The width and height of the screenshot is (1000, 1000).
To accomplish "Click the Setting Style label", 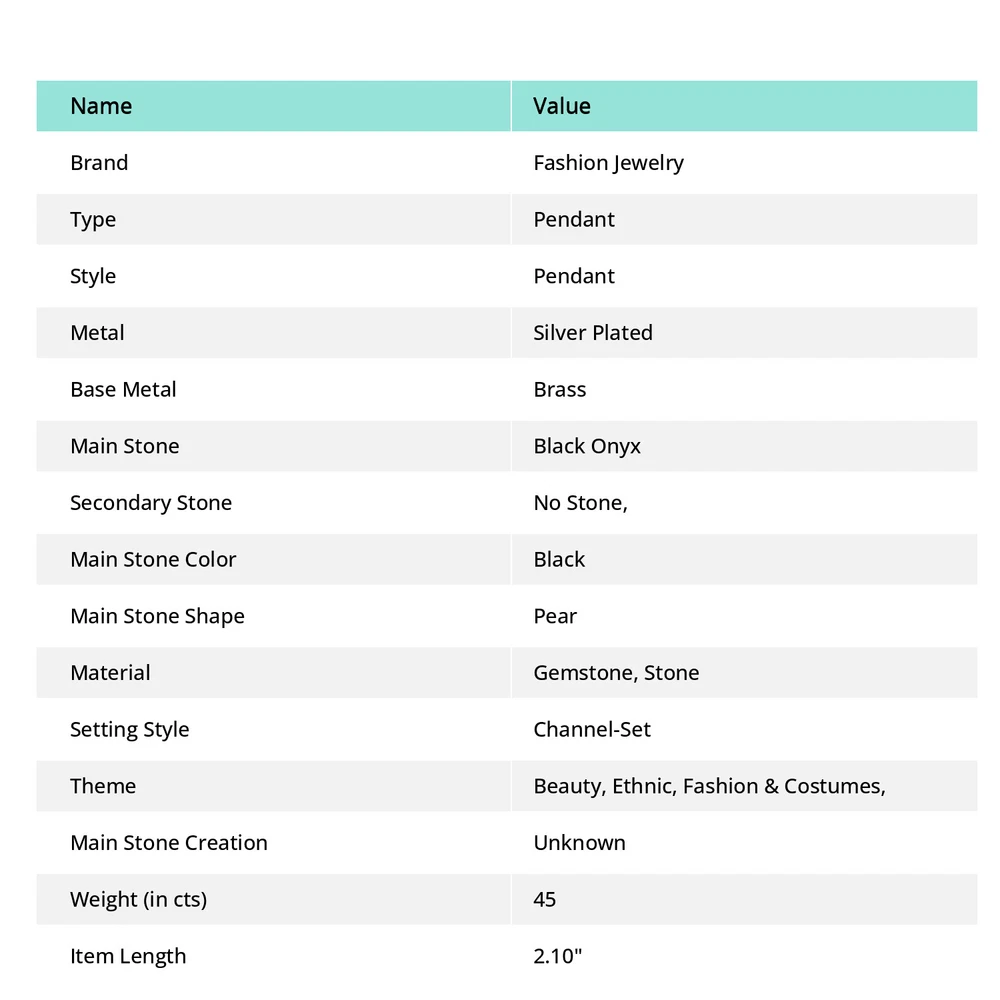I will (129, 730).
